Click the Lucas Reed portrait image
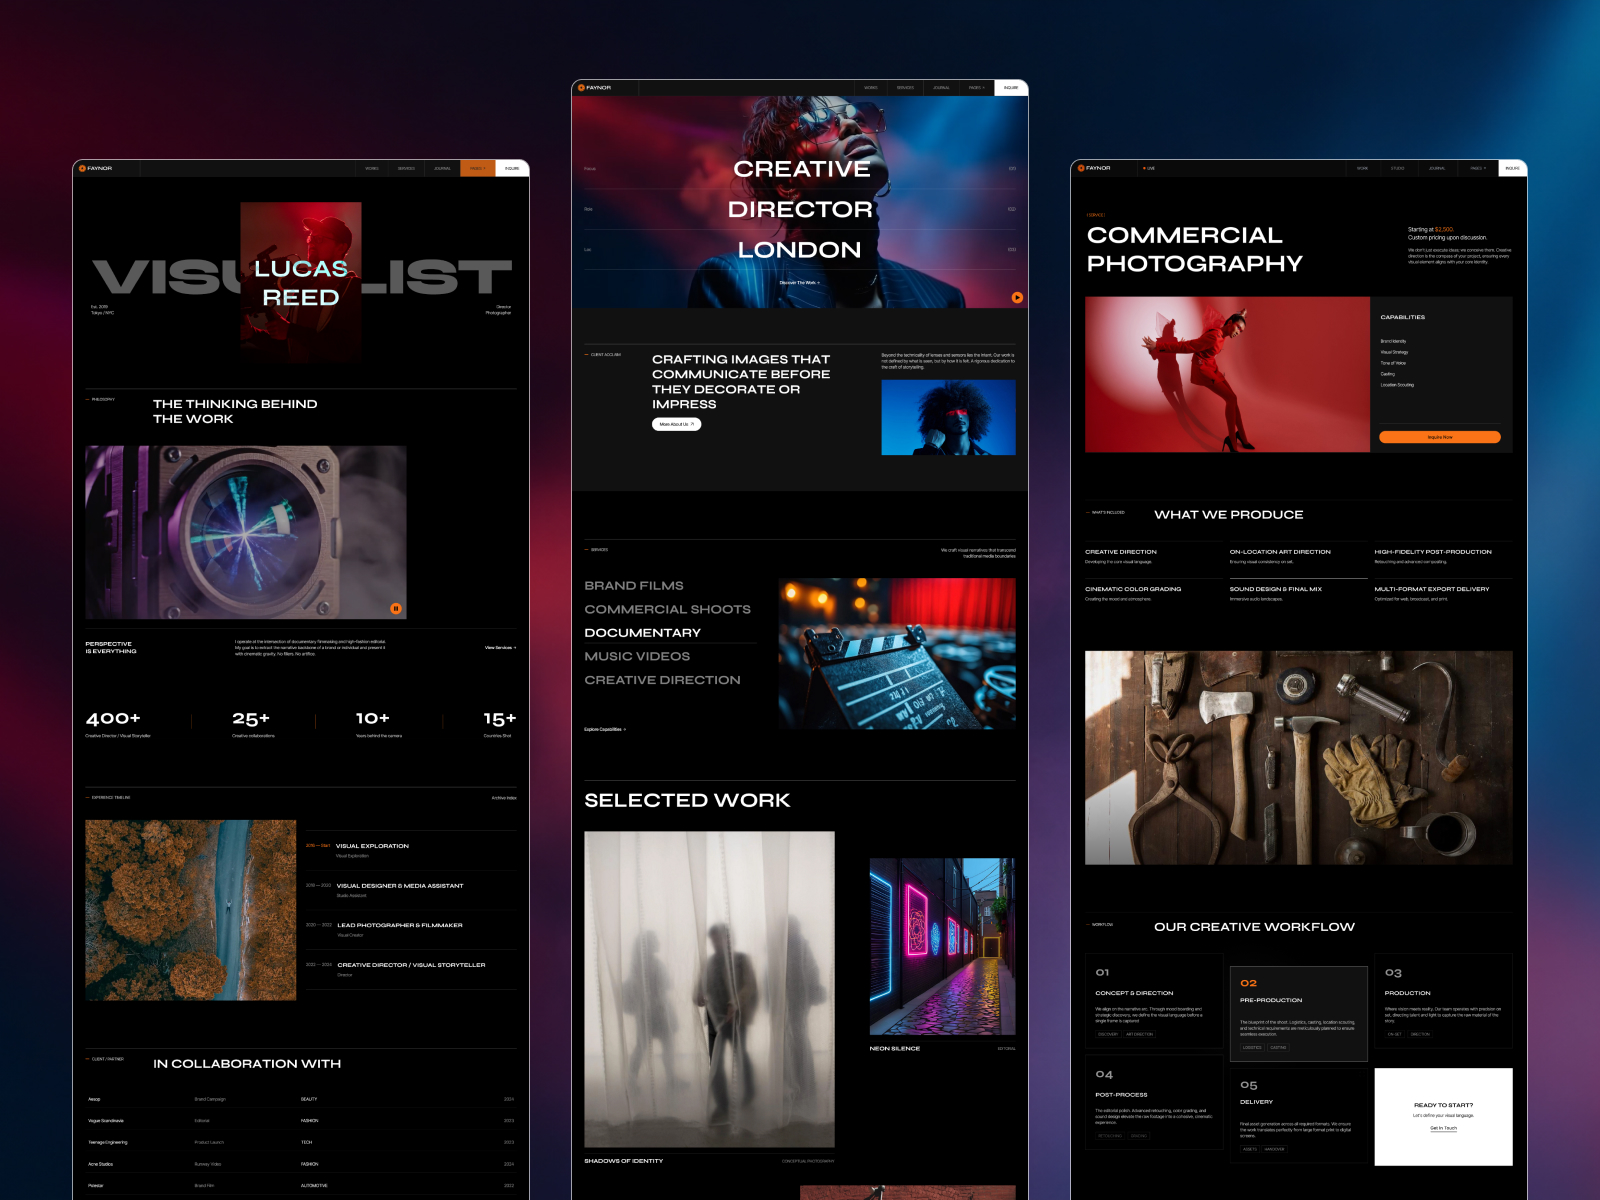 tap(301, 282)
